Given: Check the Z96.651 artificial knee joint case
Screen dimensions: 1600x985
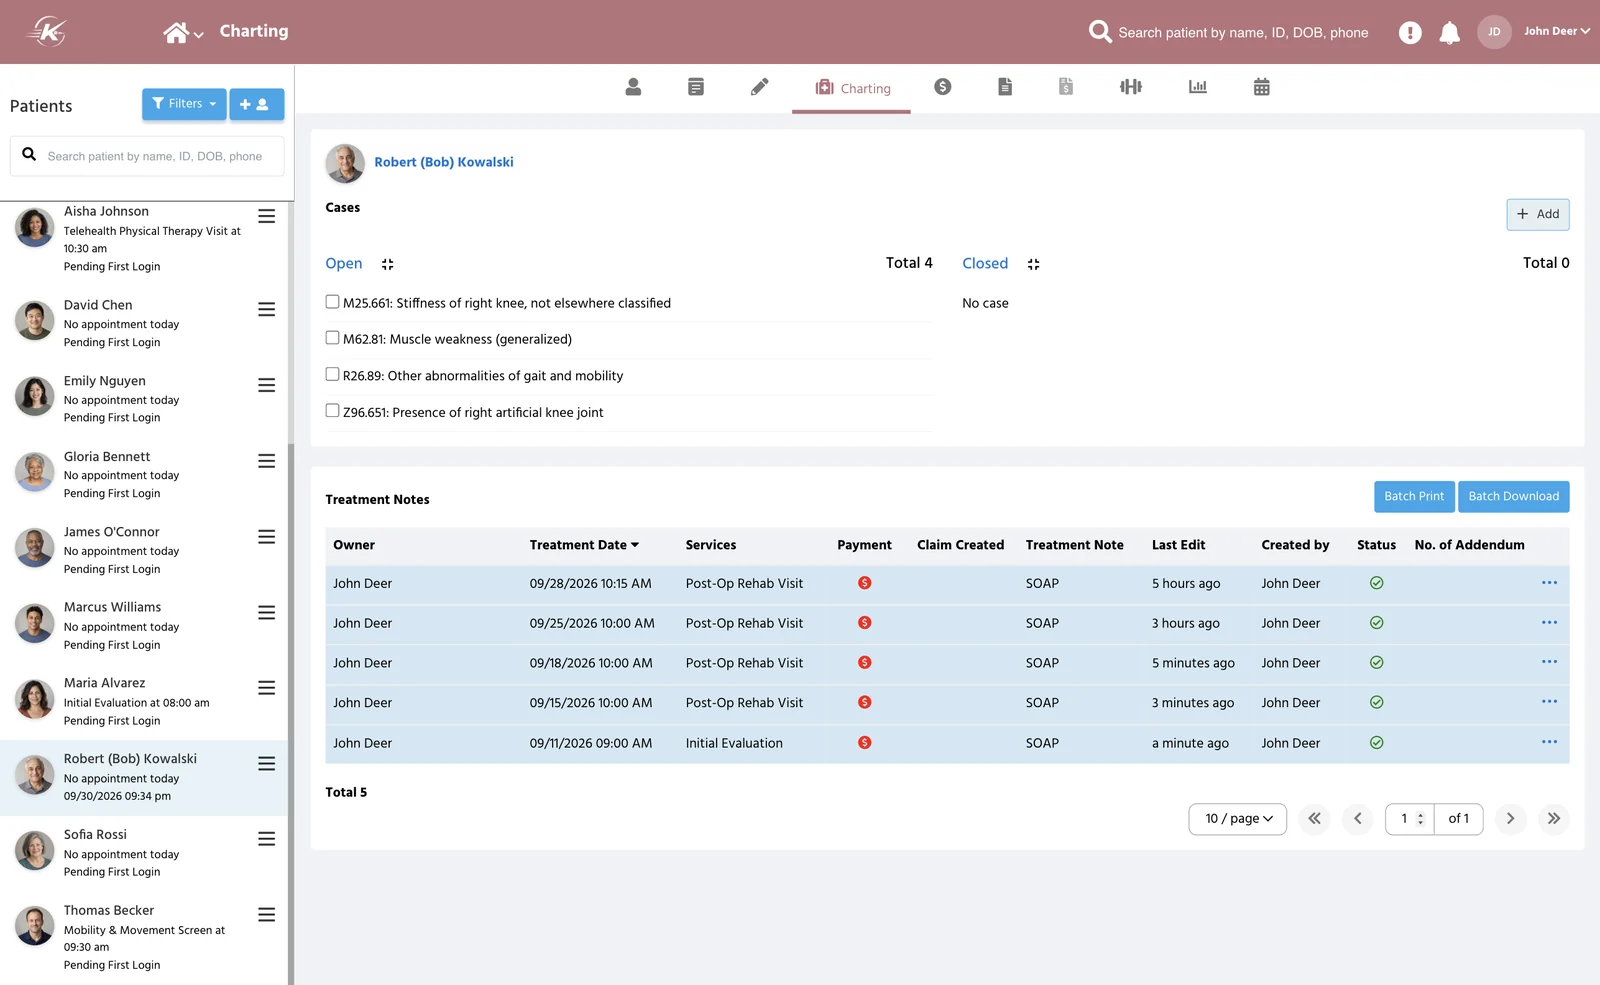Looking at the screenshot, I should [x=332, y=411].
